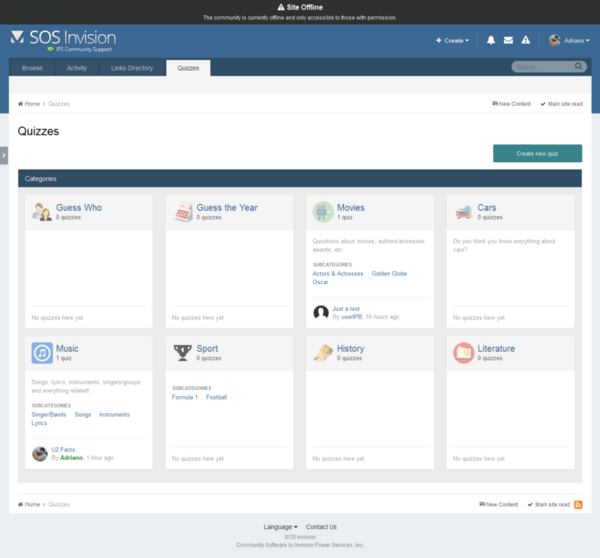Open the Adriano user account dropdown
The height and width of the screenshot is (558, 600).
[568, 41]
